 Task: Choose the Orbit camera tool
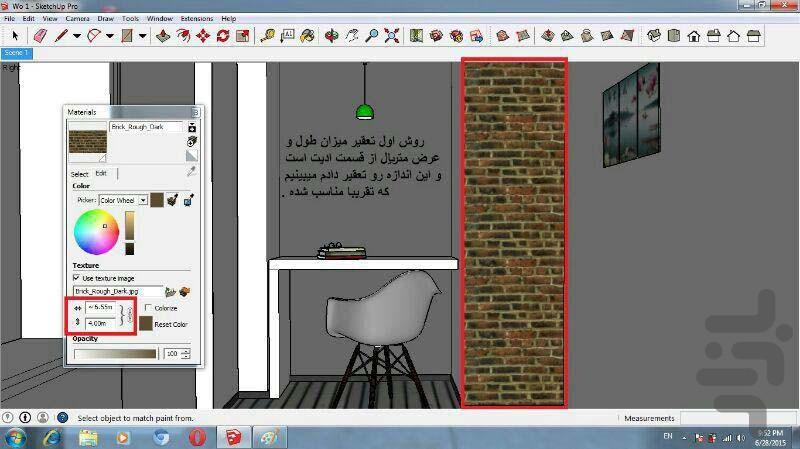[x=332, y=36]
